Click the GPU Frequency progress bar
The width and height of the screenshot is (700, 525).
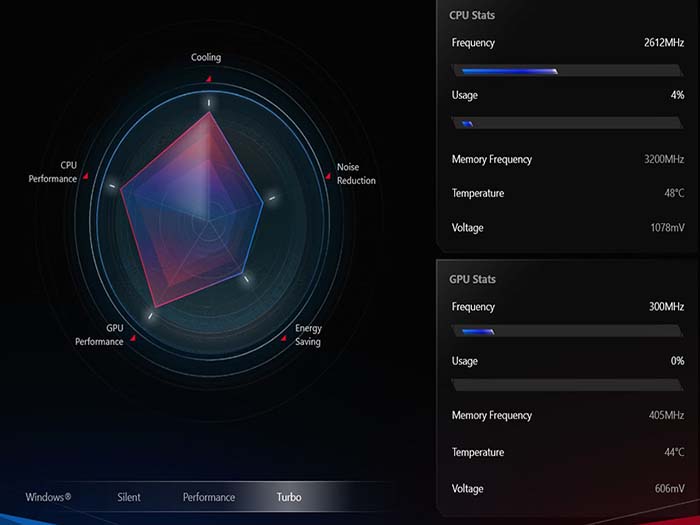[567, 331]
